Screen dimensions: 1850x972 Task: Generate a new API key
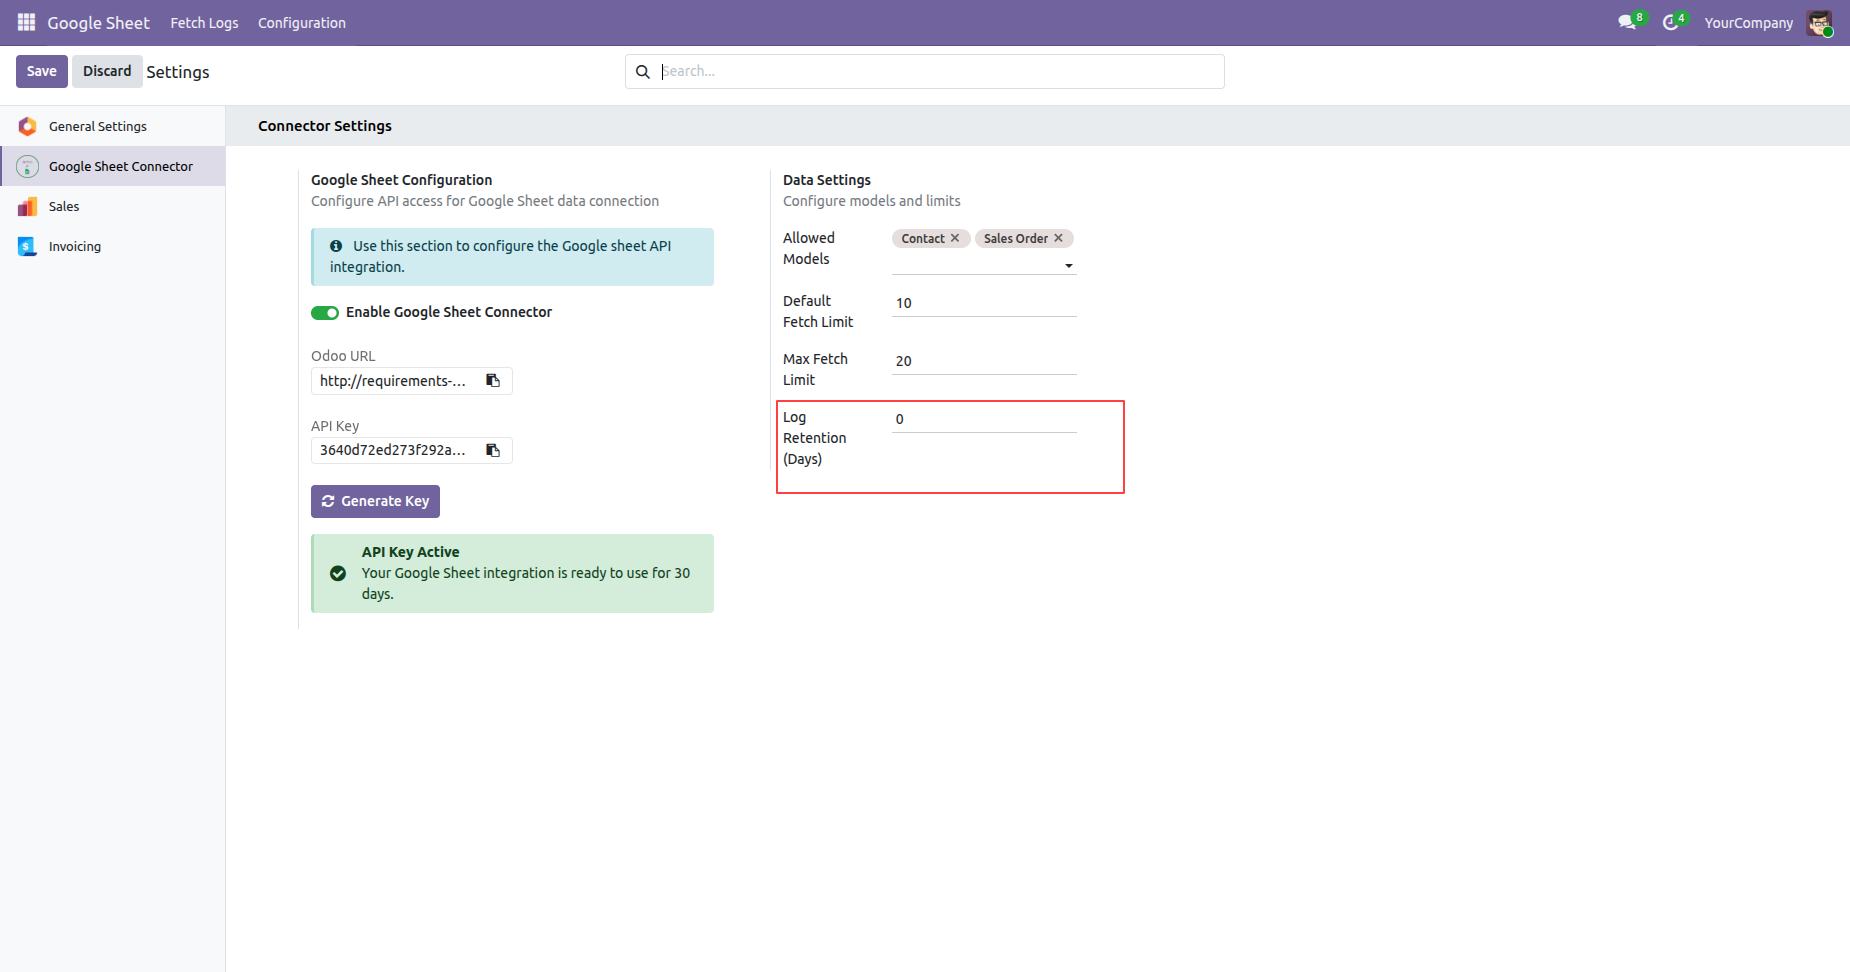[x=375, y=501]
